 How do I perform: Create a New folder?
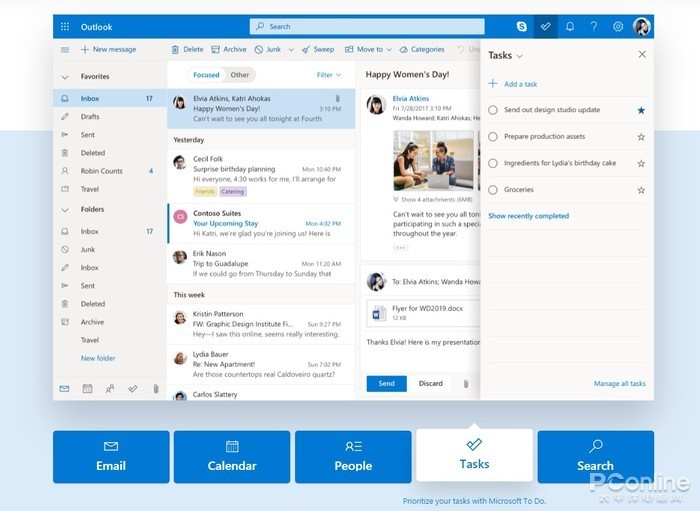pyautogui.click(x=98, y=358)
